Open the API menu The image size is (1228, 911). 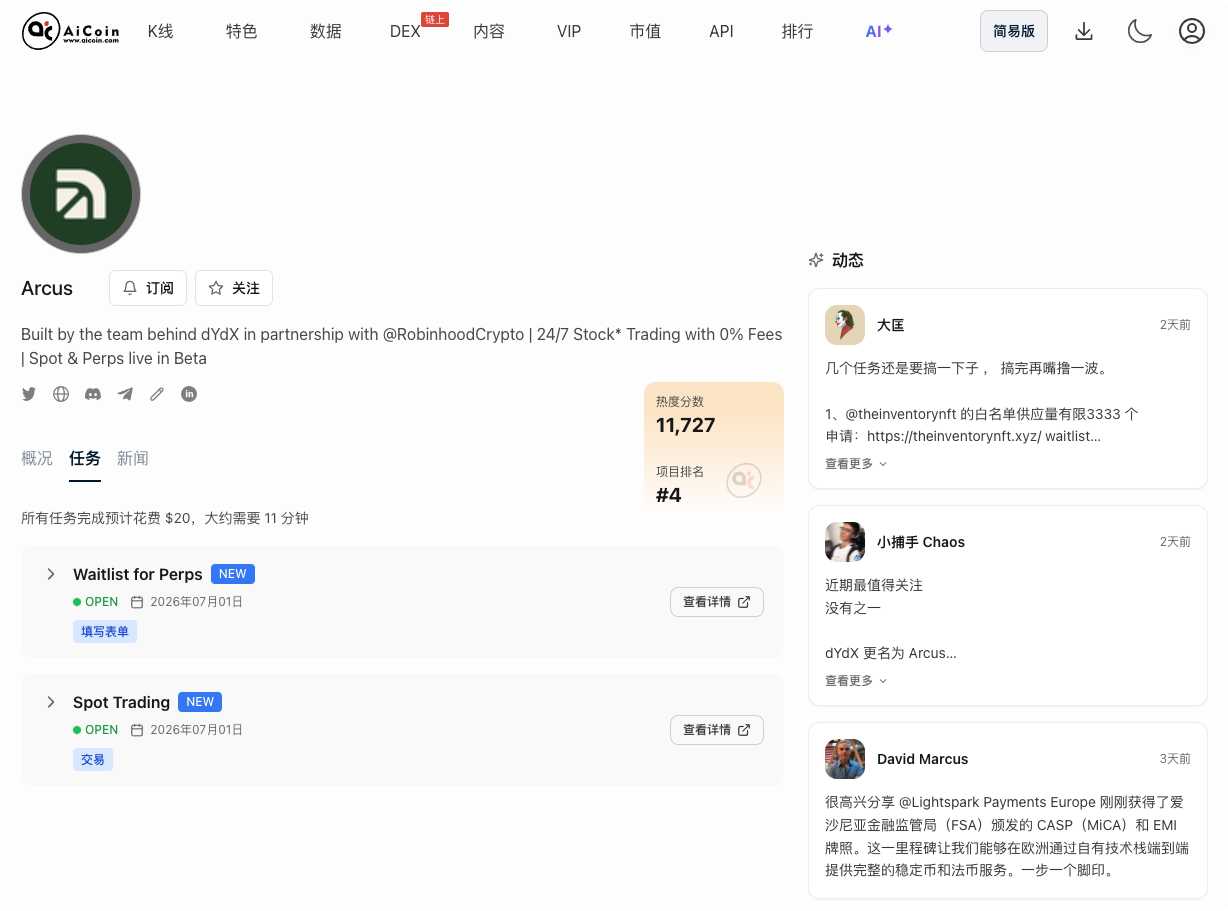[721, 32]
